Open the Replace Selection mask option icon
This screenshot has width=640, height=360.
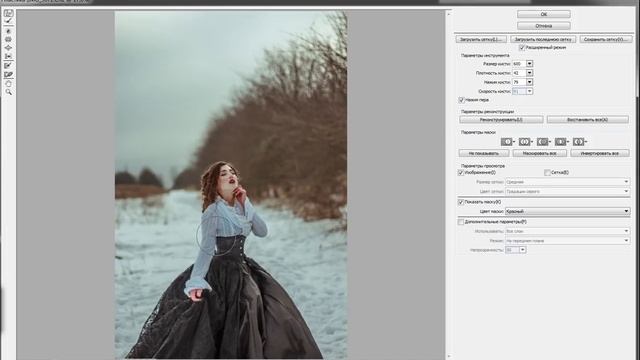507,142
